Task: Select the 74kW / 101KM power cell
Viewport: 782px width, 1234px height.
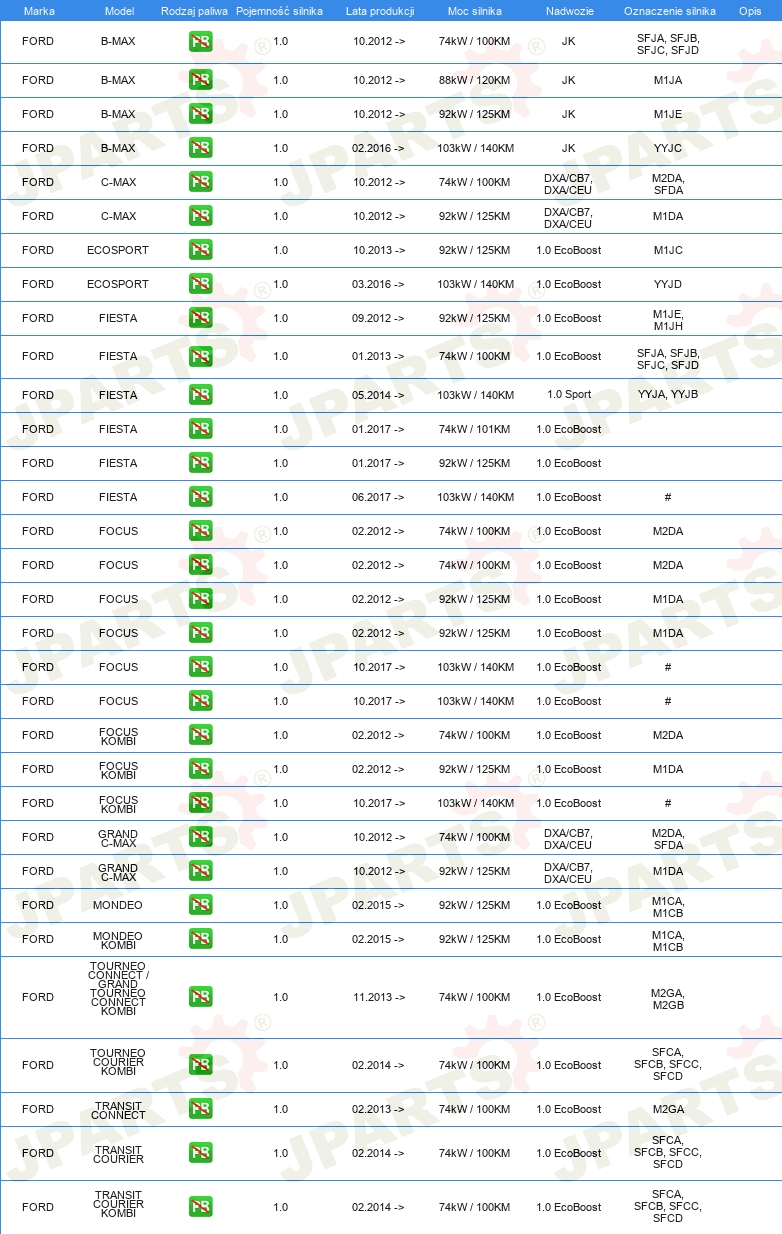Action: tap(476, 429)
